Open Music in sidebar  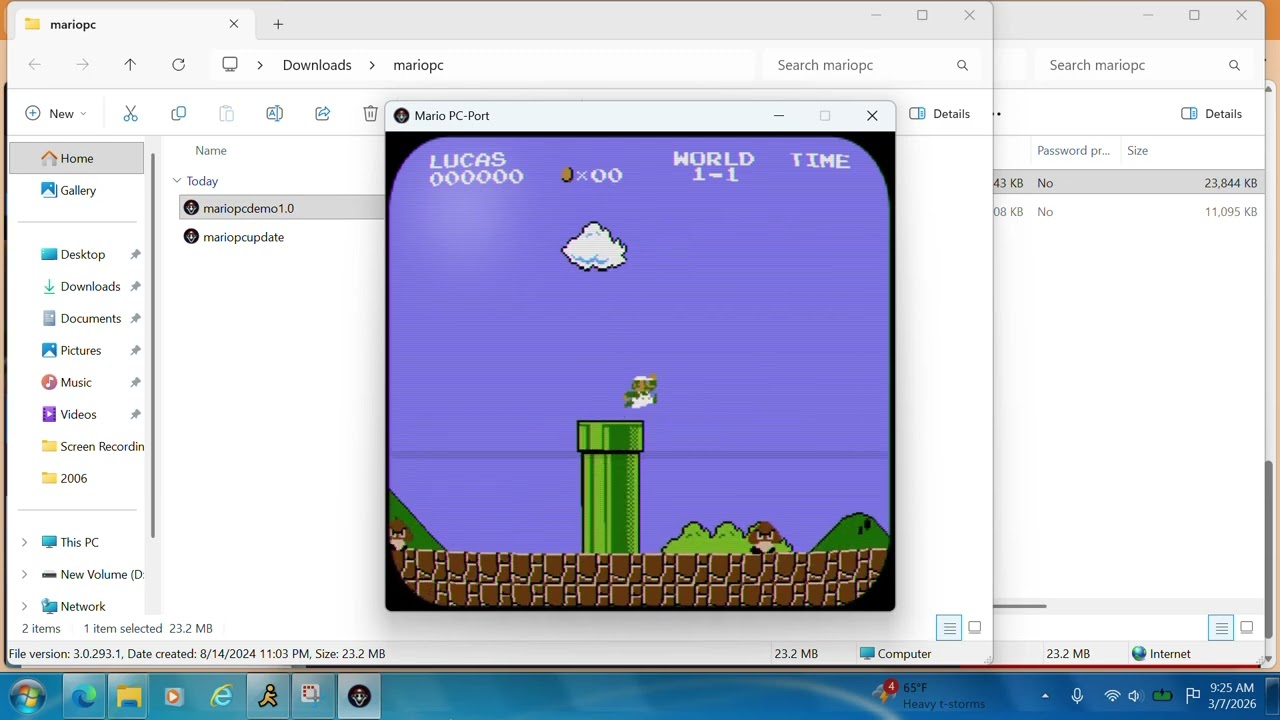coord(75,382)
